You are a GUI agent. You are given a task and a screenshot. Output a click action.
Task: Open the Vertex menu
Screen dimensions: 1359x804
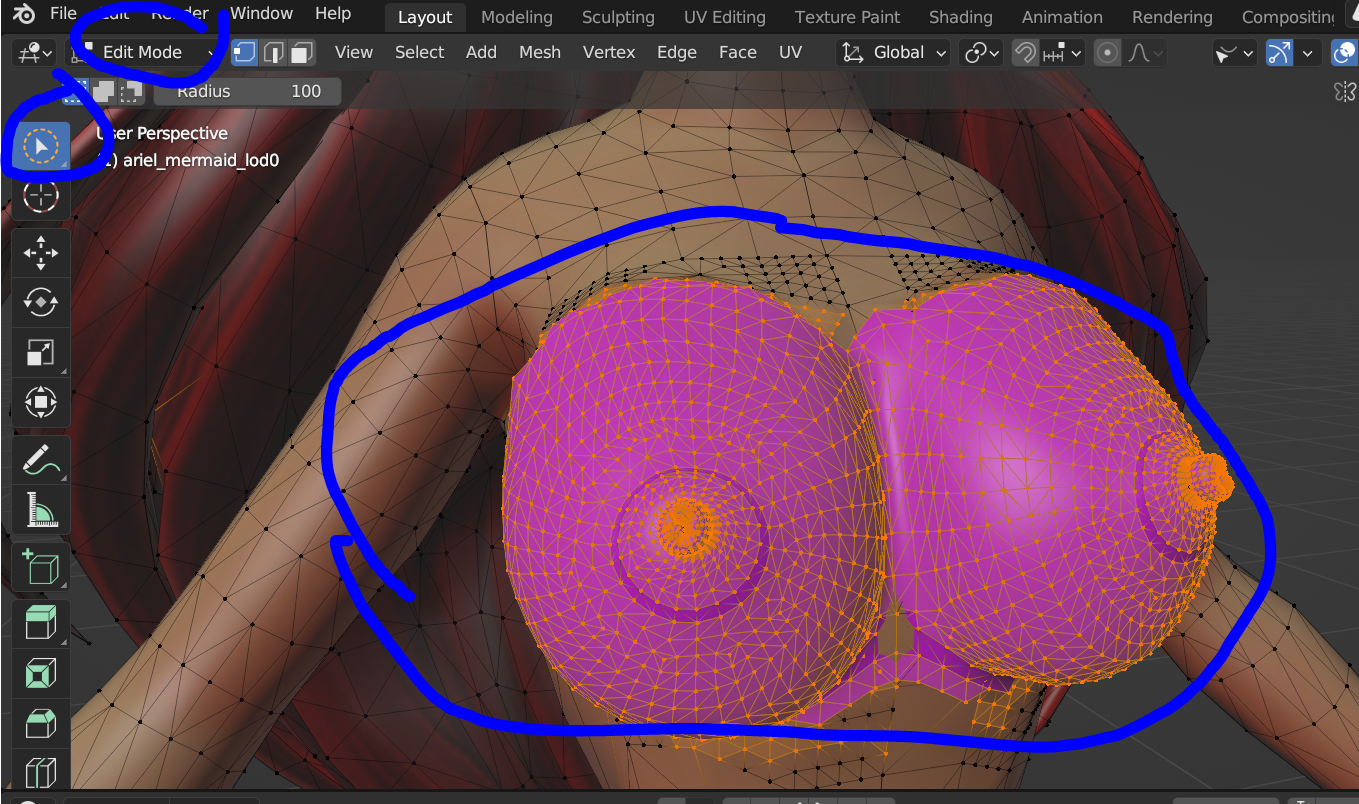[609, 53]
